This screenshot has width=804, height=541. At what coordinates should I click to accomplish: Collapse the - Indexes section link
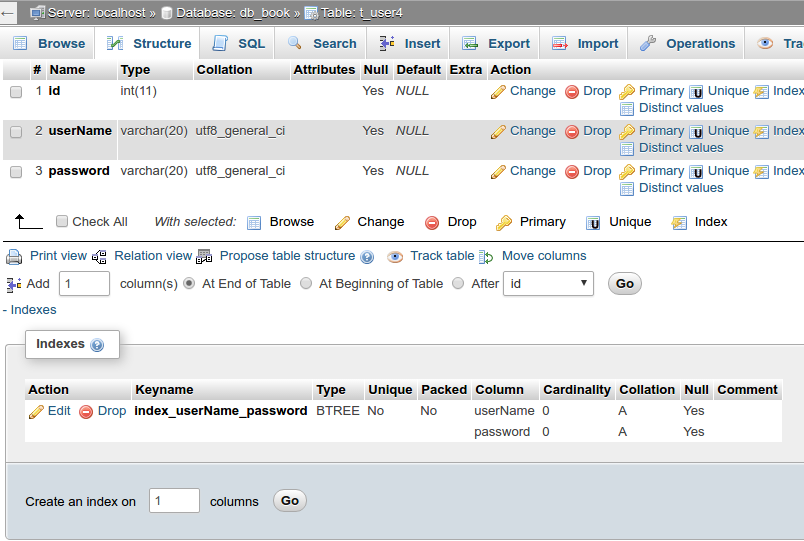(x=30, y=310)
